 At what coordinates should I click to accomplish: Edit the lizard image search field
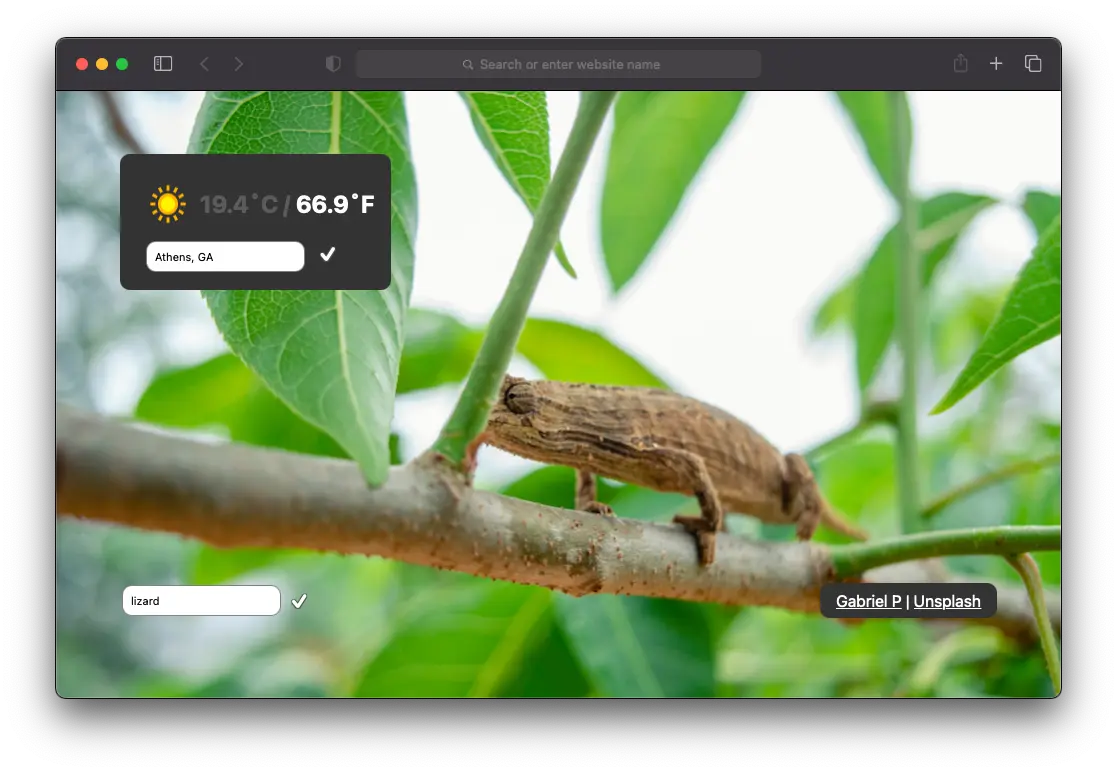202,600
